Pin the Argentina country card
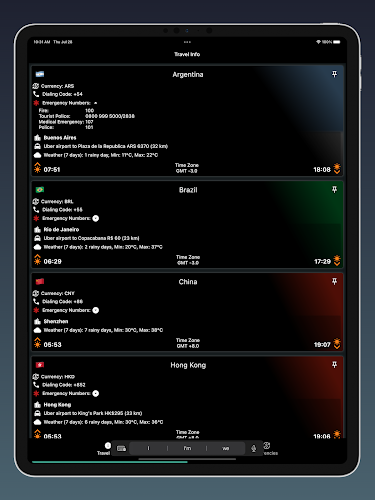 click(x=334, y=74)
